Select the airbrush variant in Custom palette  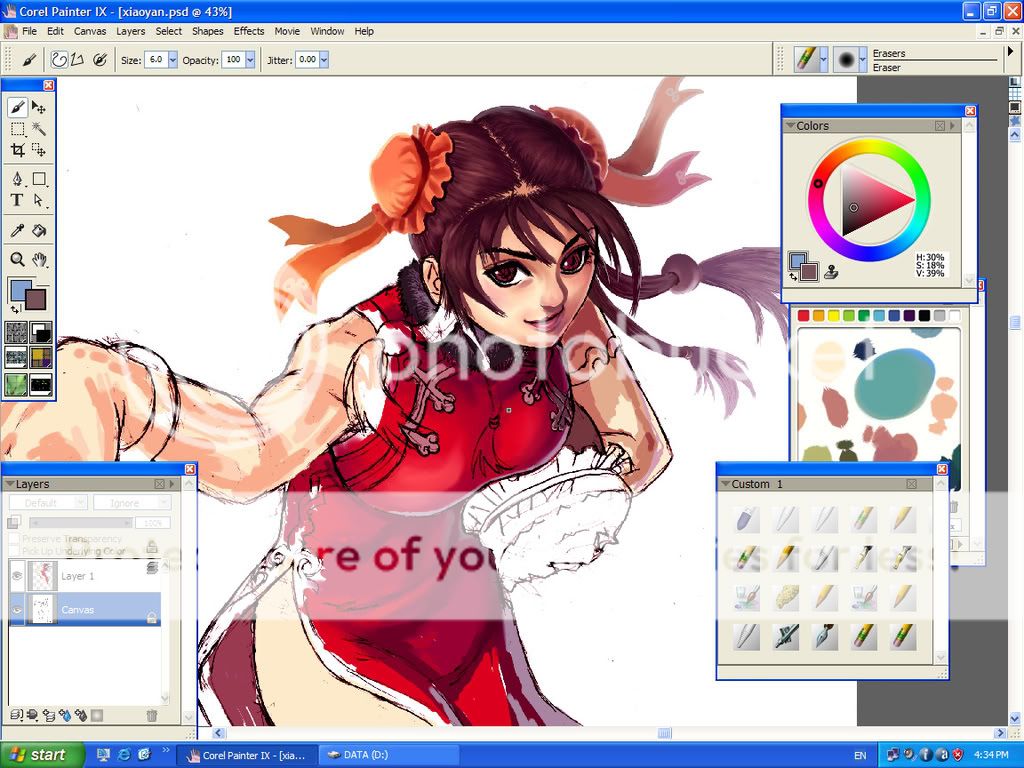[x=785, y=637]
